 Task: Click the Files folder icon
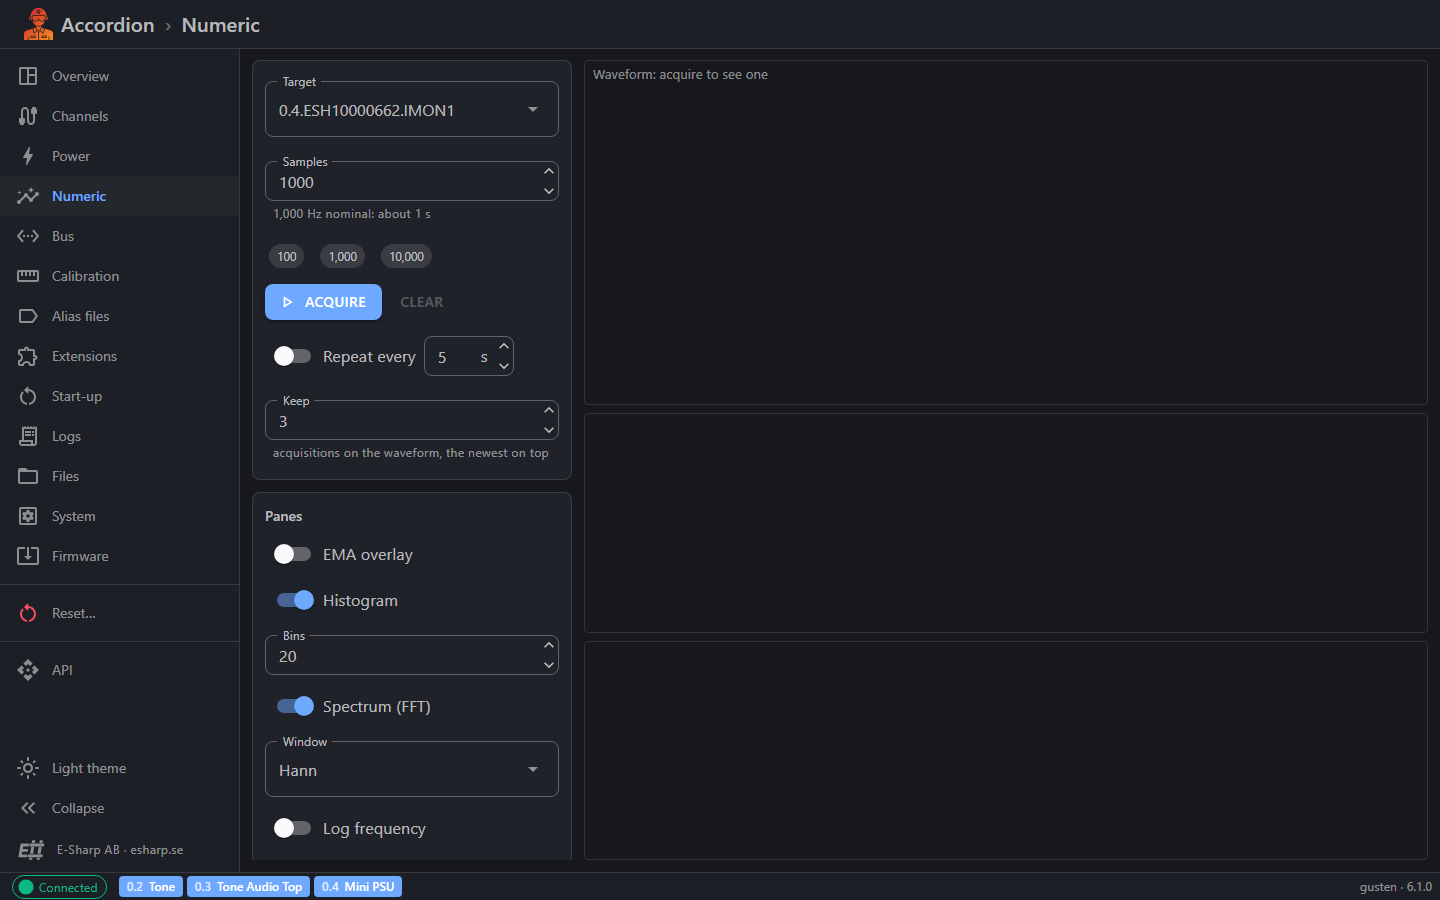tap(28, 476)
